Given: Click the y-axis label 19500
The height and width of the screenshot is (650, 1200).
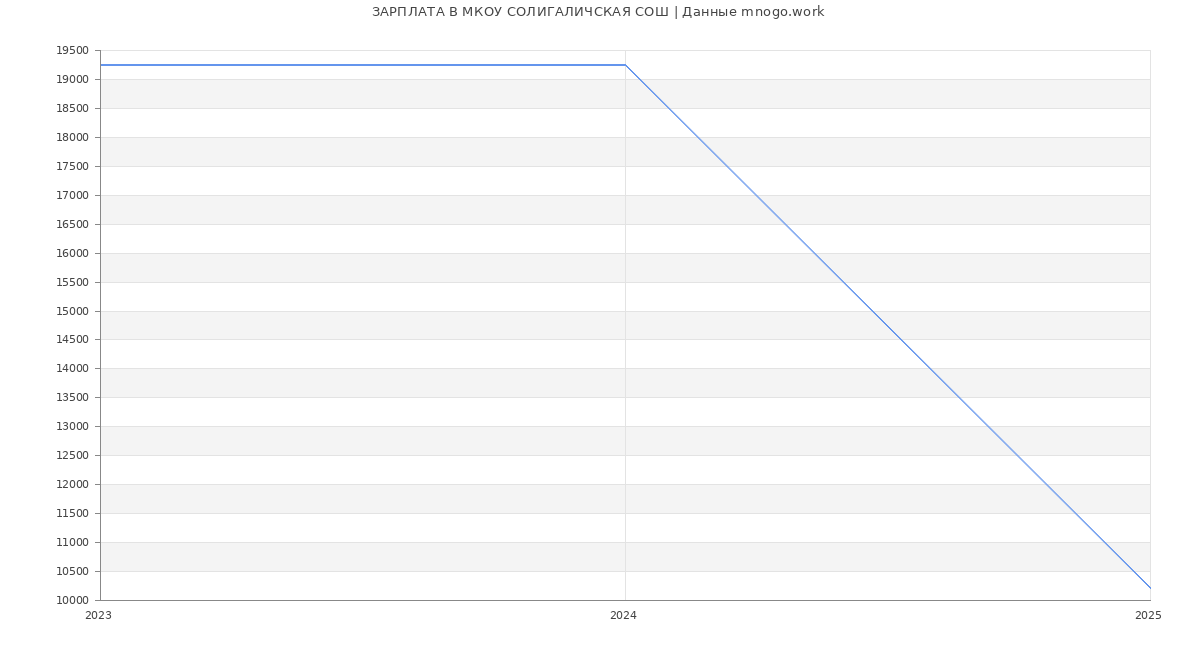Looking at the screenshot, I should 73,51.
